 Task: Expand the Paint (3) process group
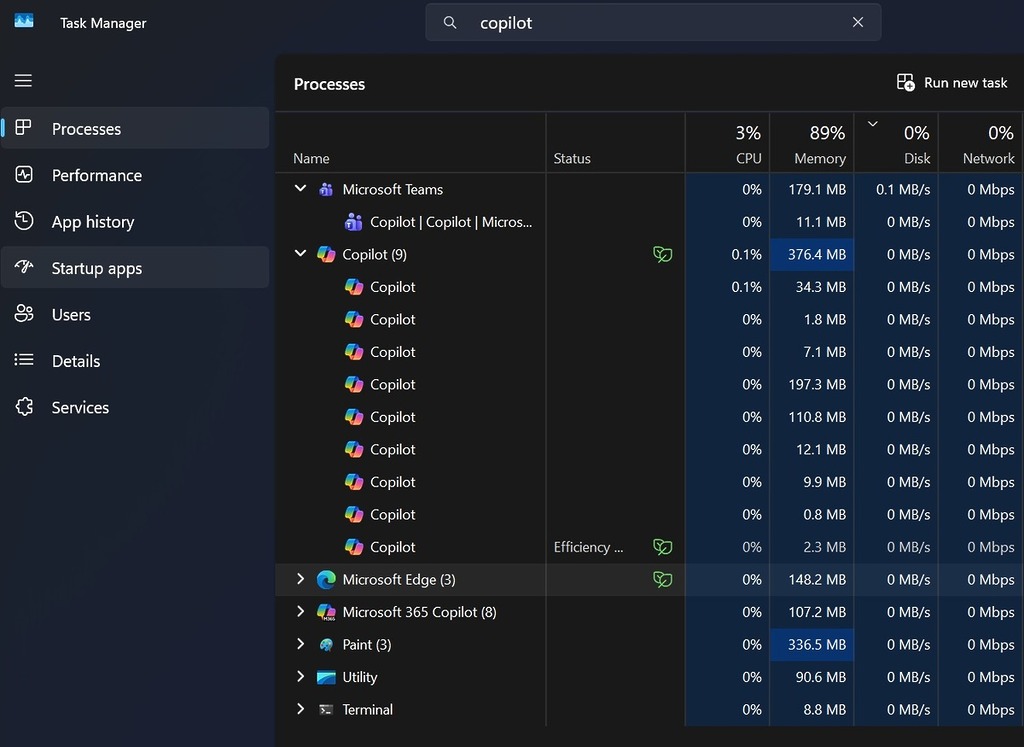coord(299,644)
